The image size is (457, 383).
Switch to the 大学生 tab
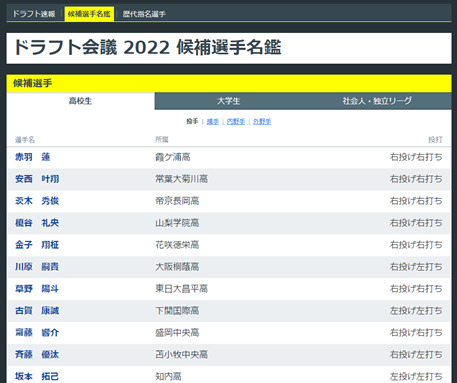(229, 101)
